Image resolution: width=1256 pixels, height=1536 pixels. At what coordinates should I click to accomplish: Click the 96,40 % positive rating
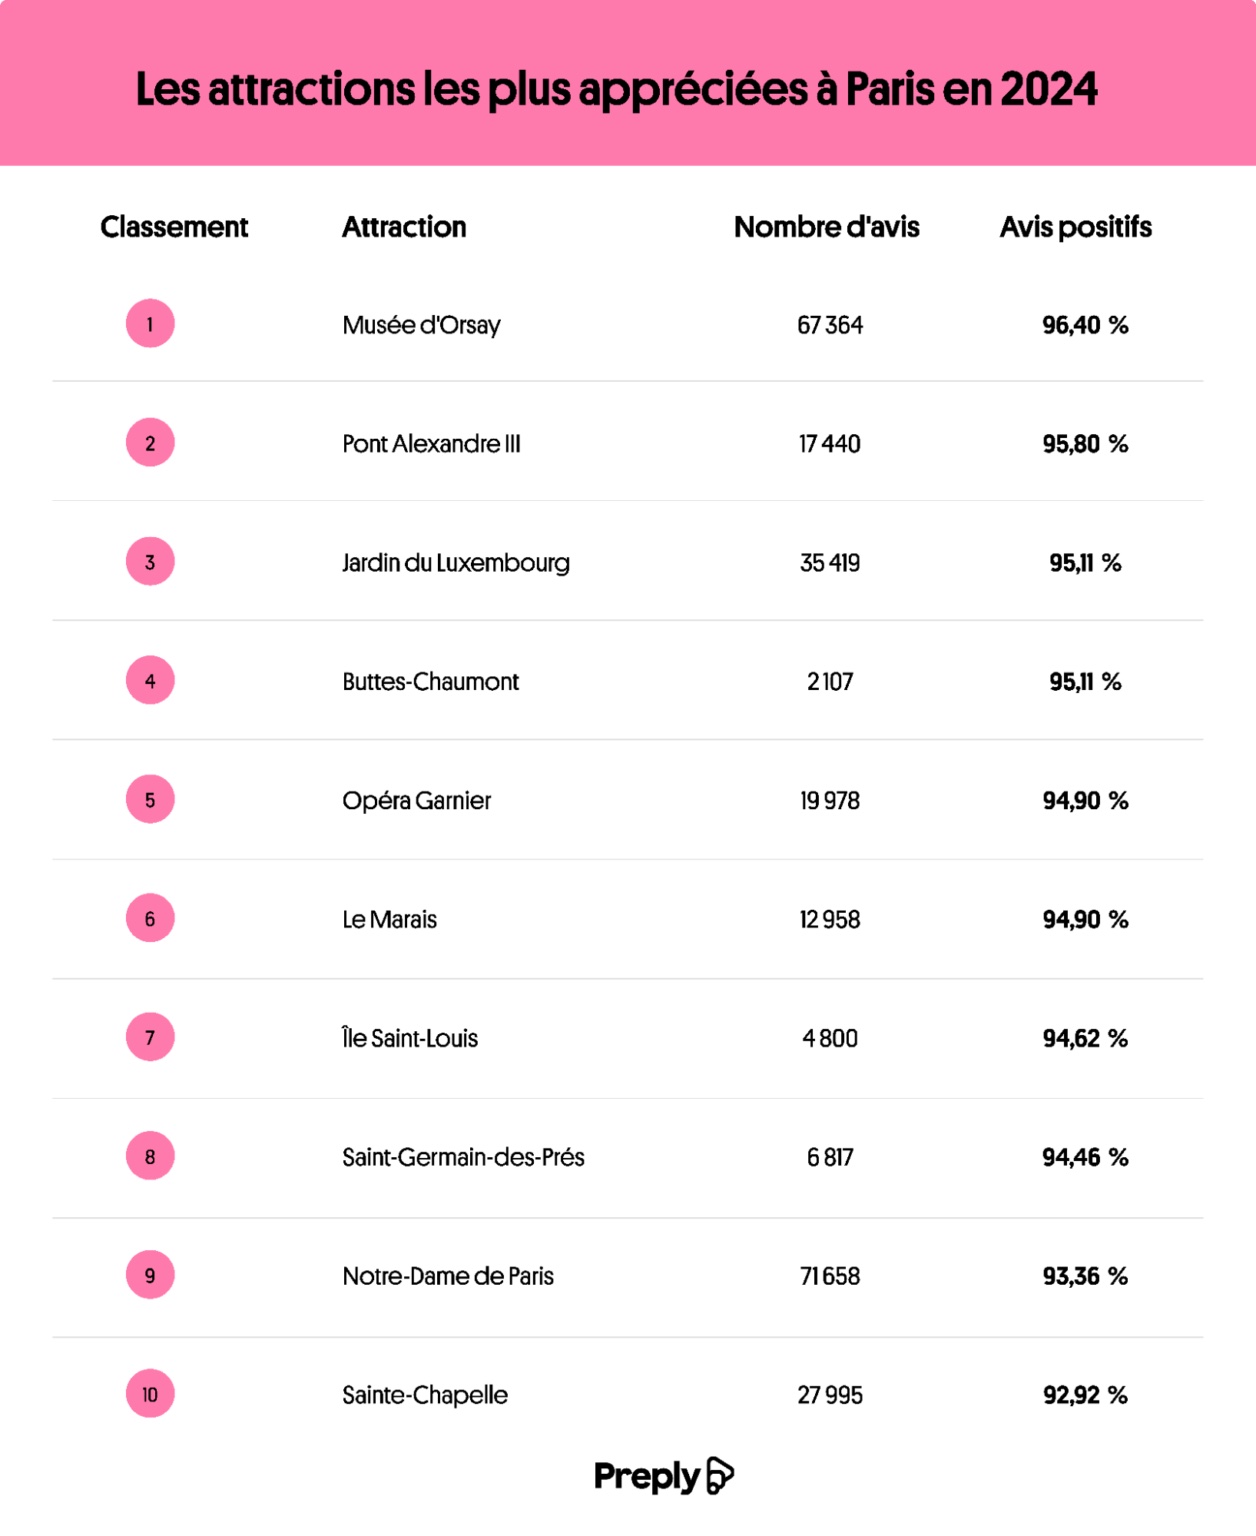coord(1085,325)
